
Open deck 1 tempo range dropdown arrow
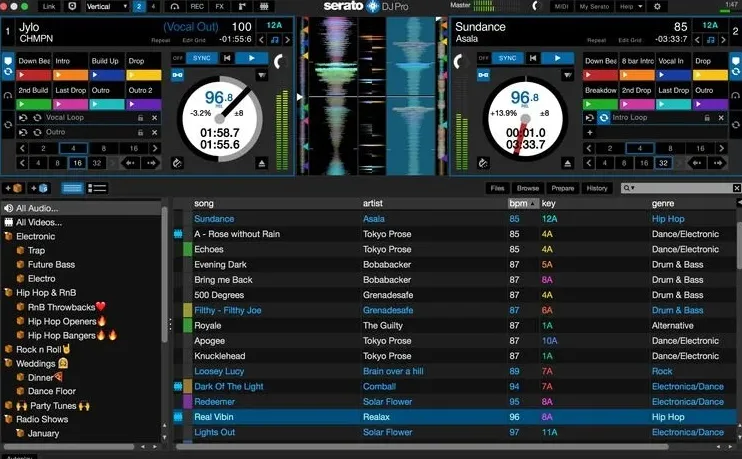pyautogui.click(x=262, y=75)
